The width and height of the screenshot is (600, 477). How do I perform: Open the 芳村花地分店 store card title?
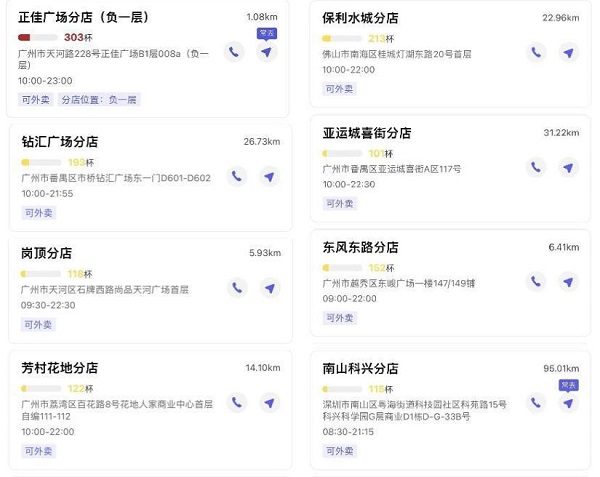60,367
